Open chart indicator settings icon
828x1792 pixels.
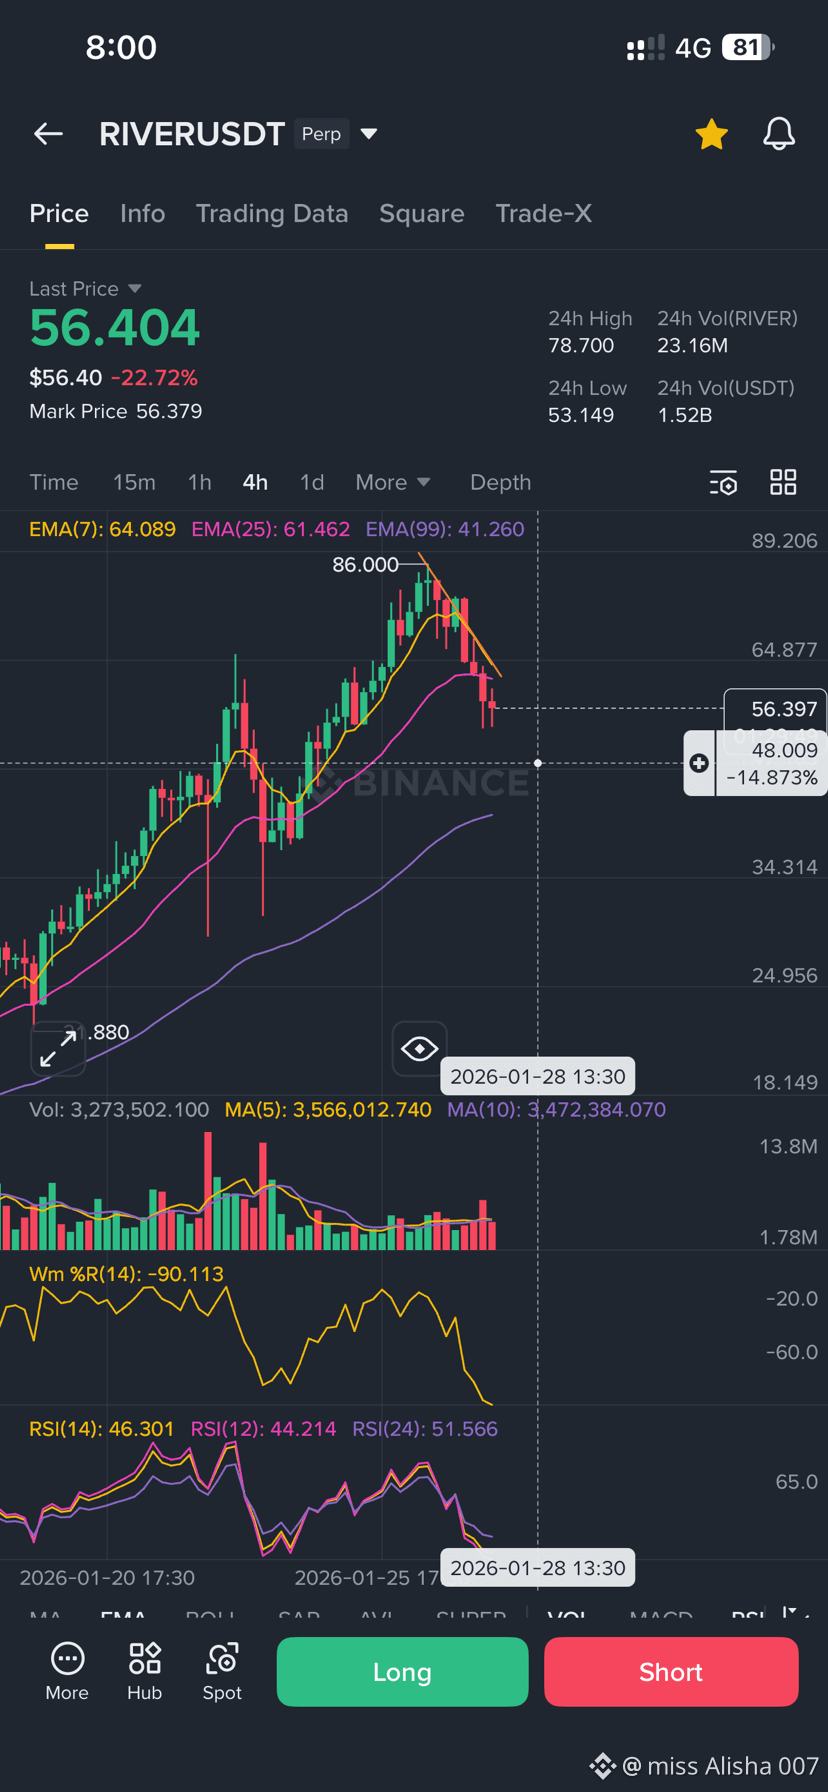point(723,482)
